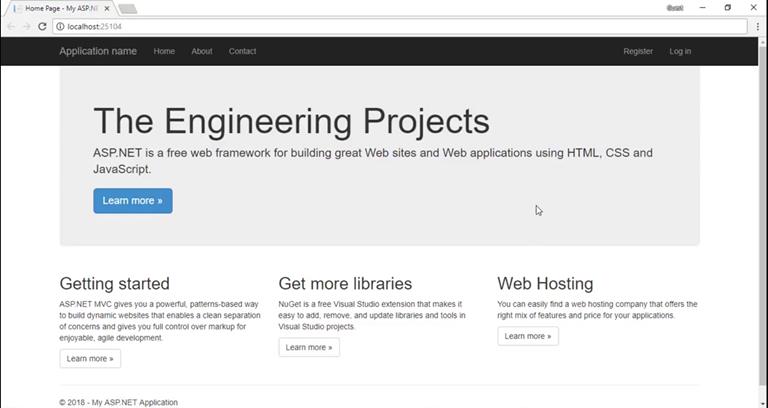Click the browser back arrow
Screen dimensions: 768x408
point(11,26)
